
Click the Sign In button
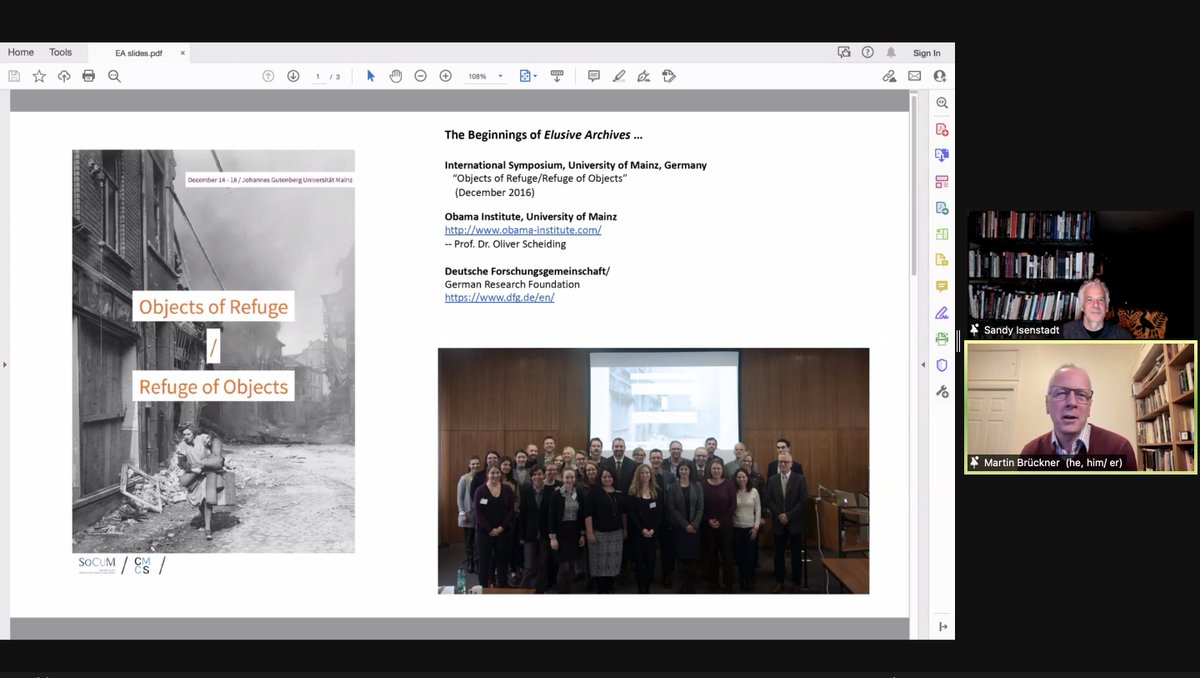926,53
